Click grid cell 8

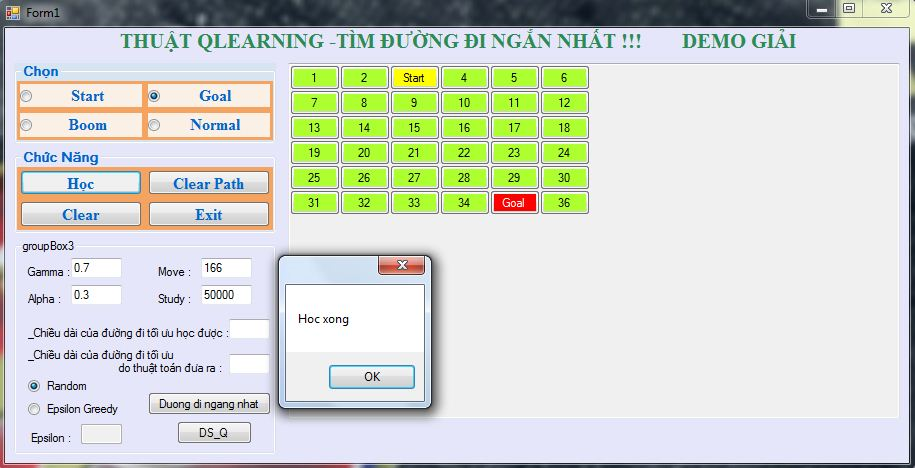(x=364, y=103)
